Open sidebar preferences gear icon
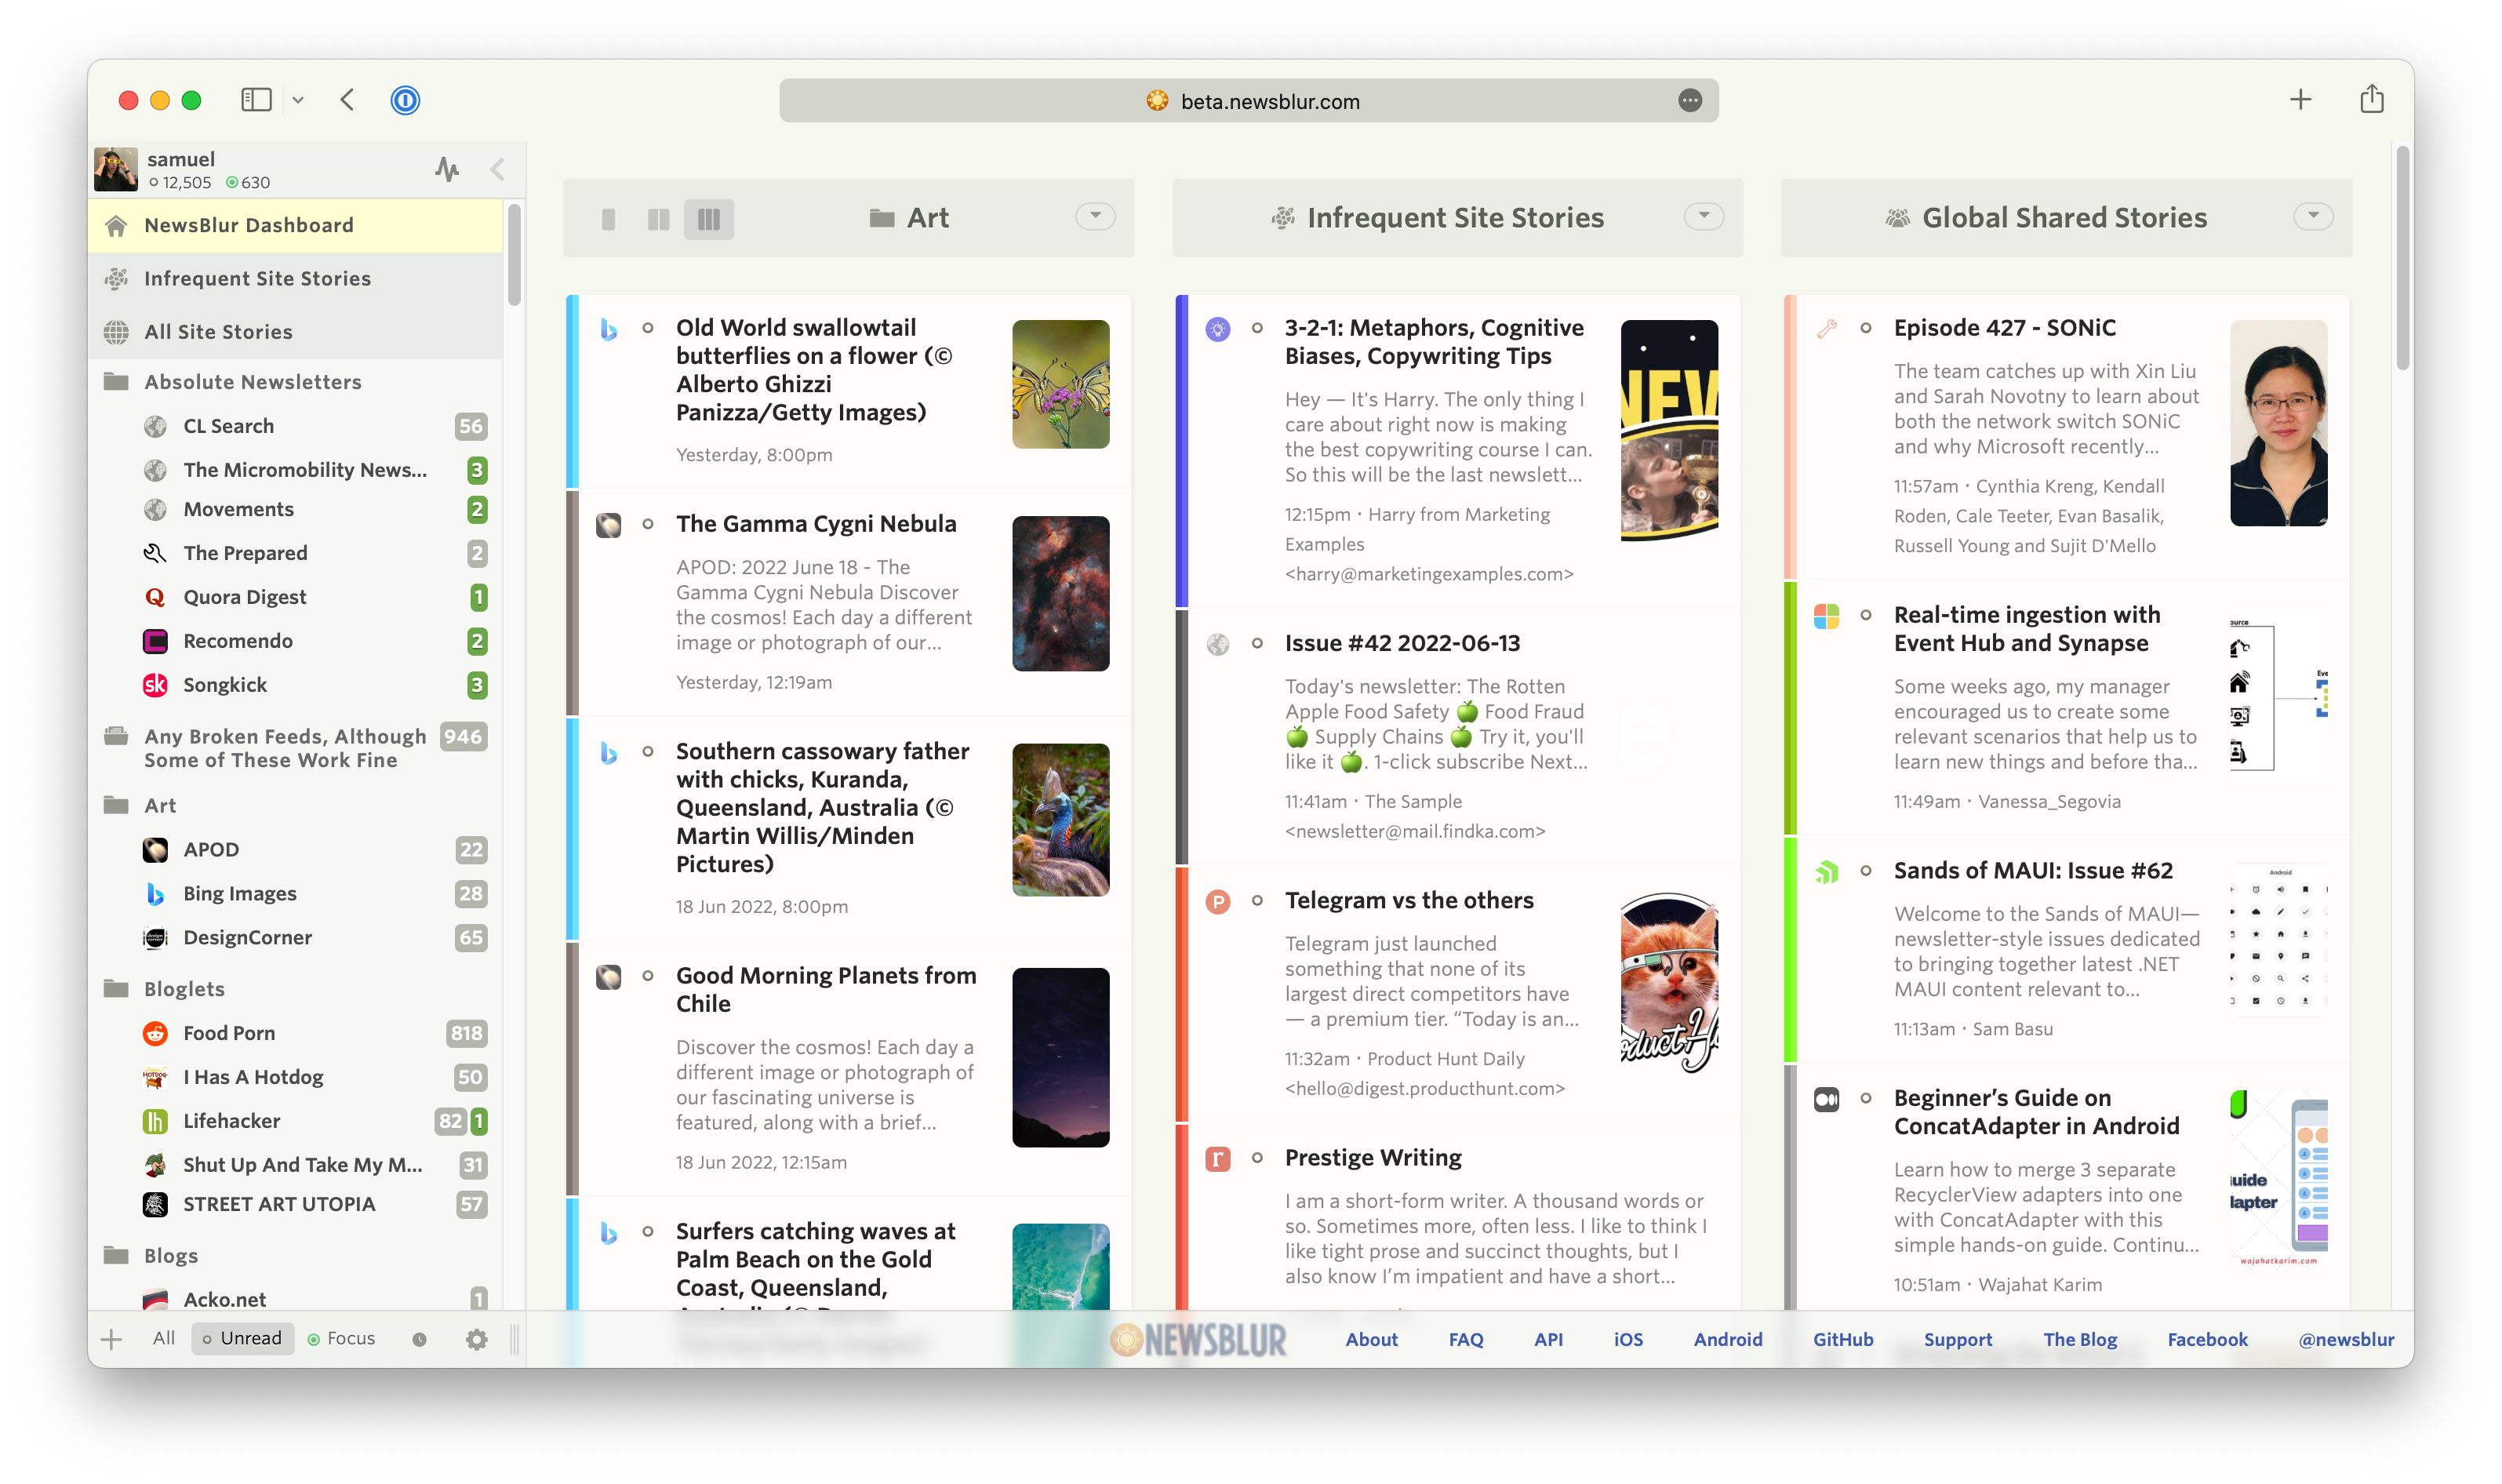This screenshot has width=2502, height=1484. click(476, 1339)
